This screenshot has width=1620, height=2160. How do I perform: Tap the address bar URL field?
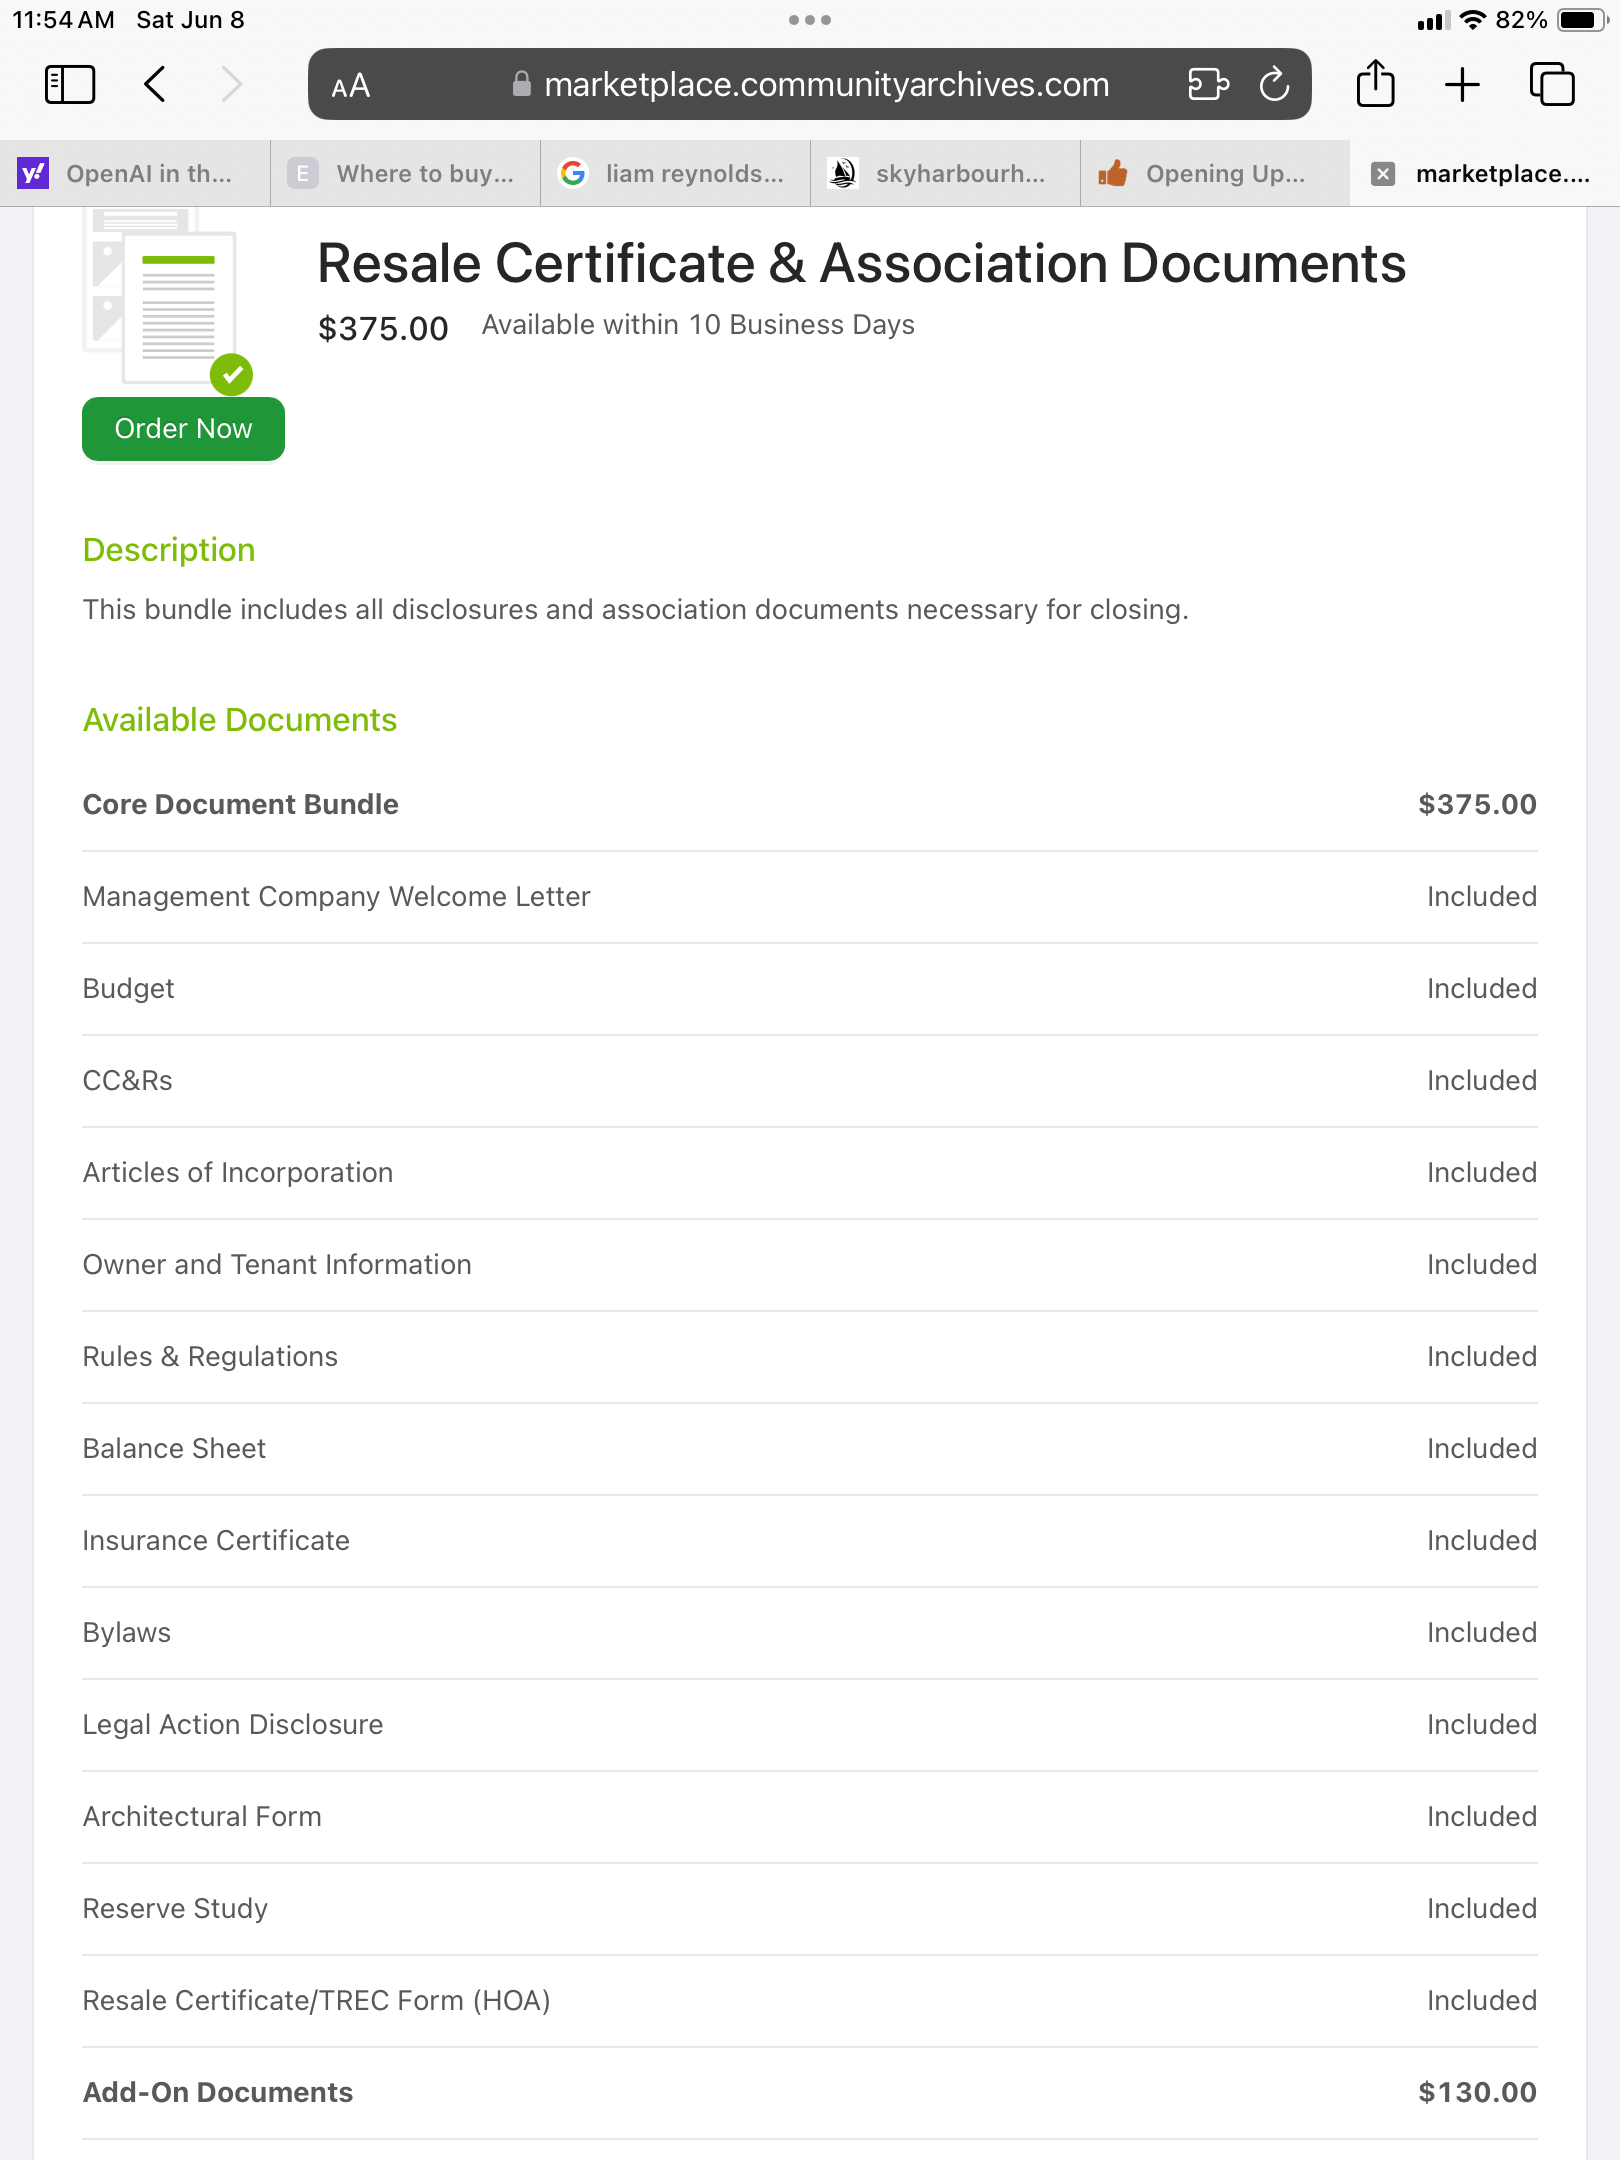coord(826,85)
